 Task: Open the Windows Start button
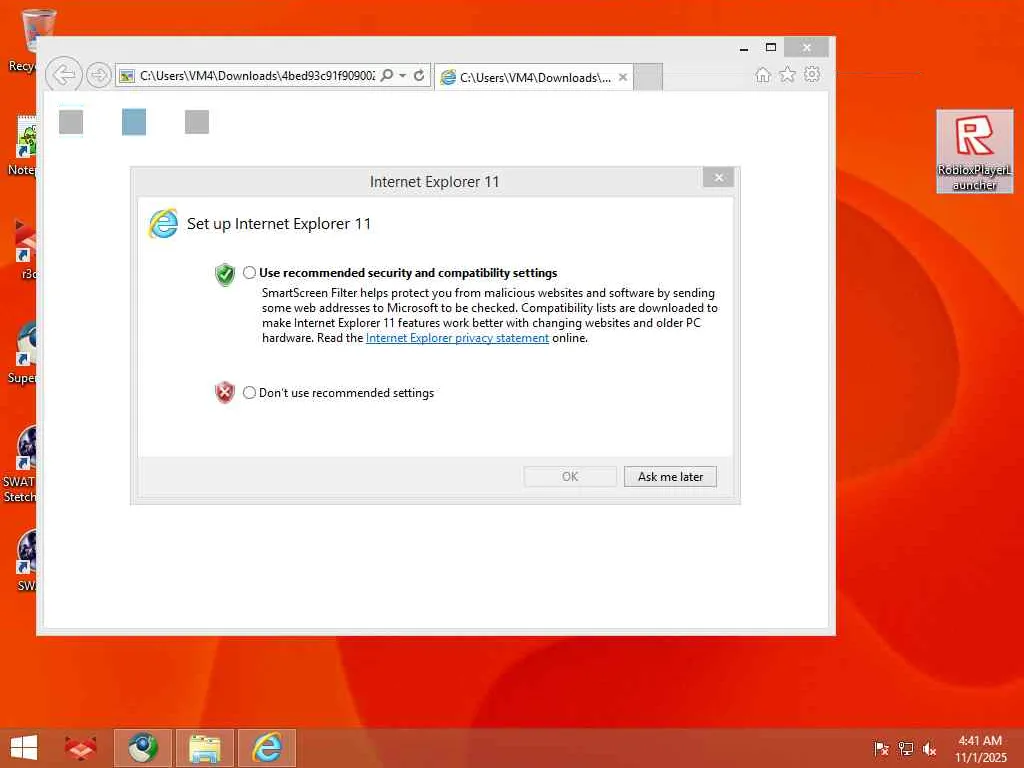24,748
